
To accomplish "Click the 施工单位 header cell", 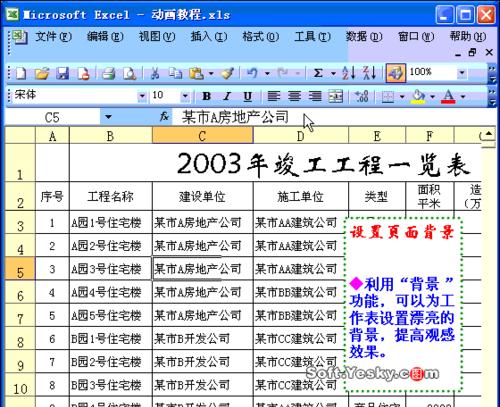I will point(301,196).
